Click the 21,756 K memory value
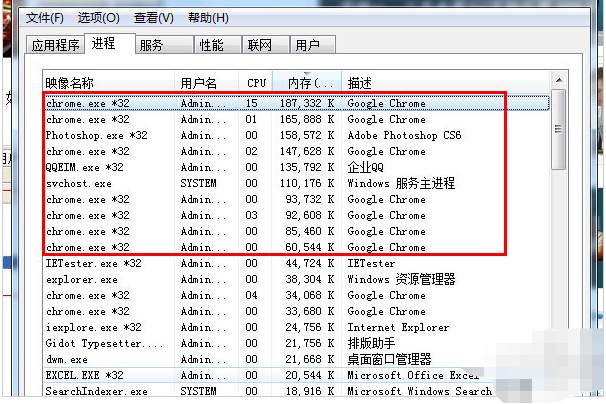The width and height of the screenshot is (606, 404). 310,343
